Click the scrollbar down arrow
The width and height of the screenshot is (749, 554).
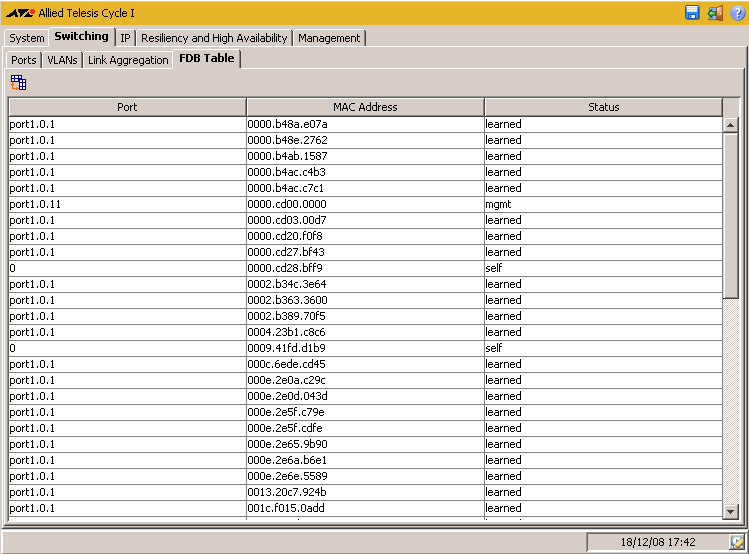point(731,511)
